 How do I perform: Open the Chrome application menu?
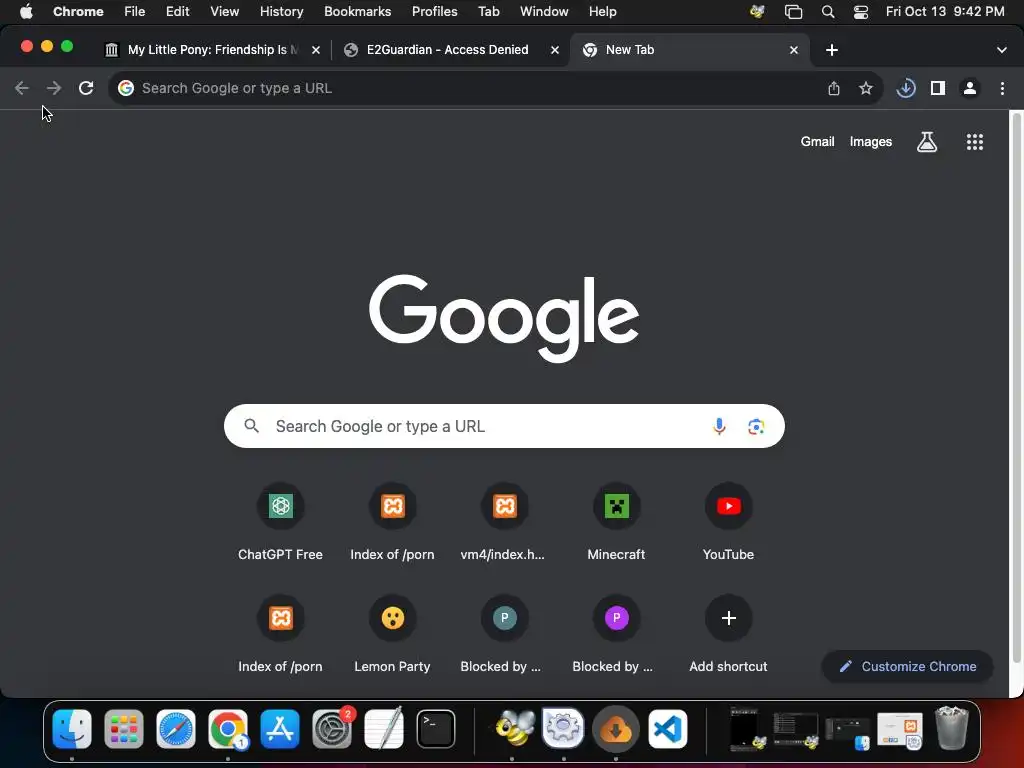[x=78, y=12]
